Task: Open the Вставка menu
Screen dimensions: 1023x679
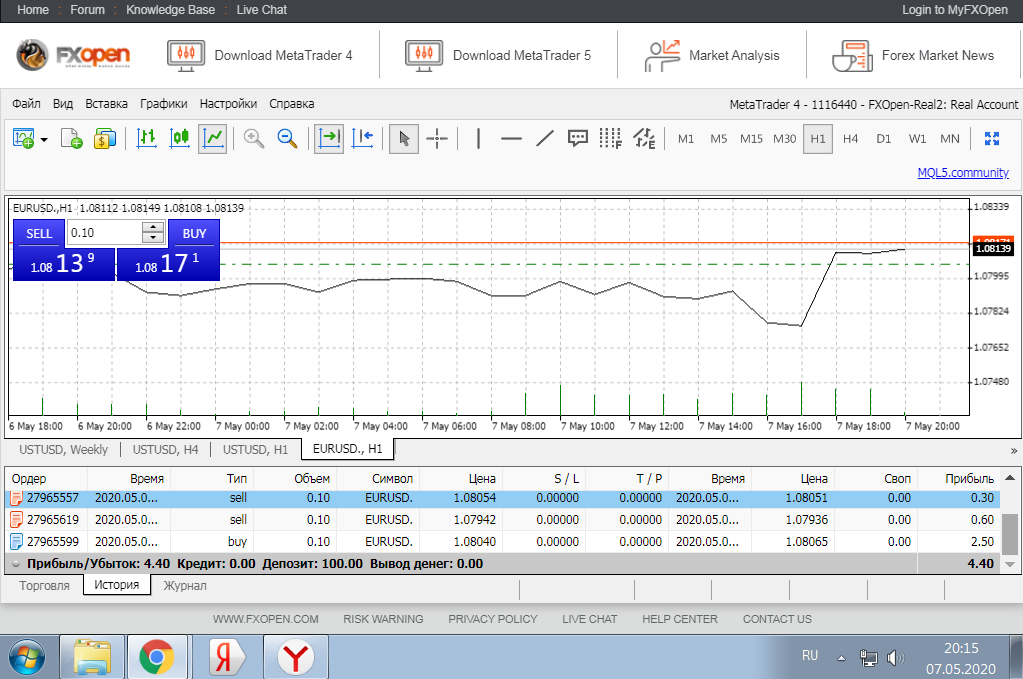Action: 106,104
